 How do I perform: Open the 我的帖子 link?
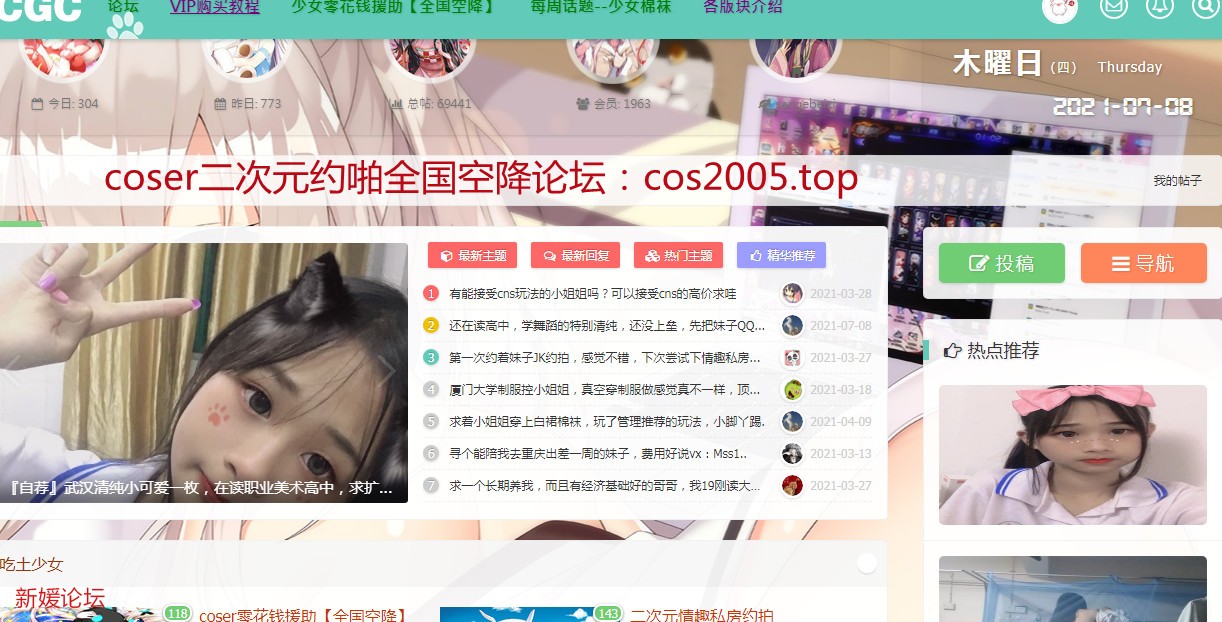1177,181
